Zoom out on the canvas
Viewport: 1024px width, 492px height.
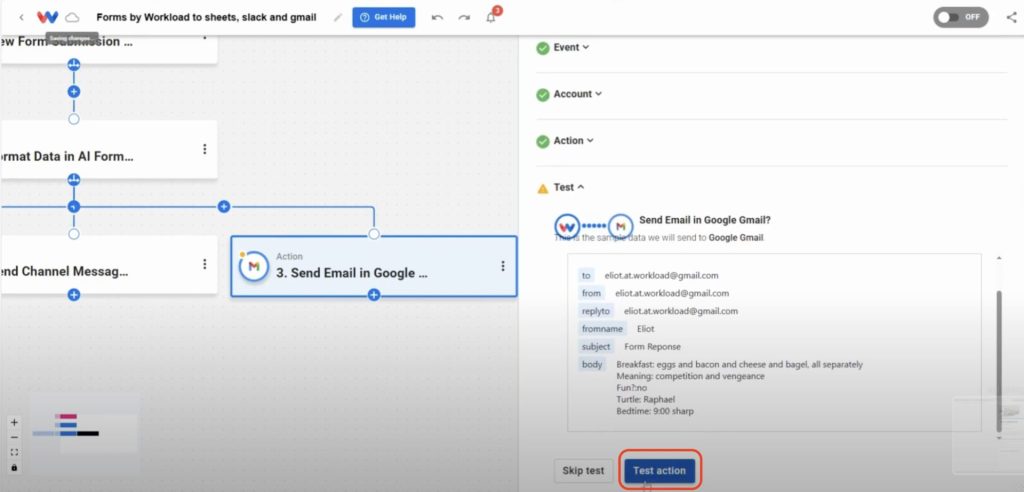pos(14,437)
